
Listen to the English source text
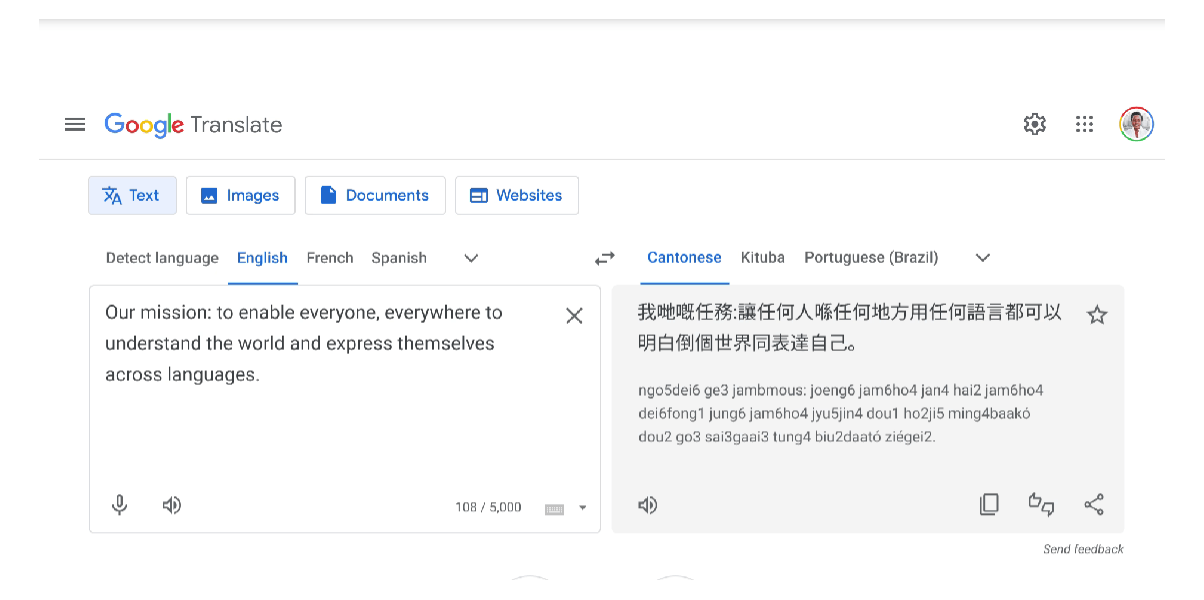click(171, 506)
